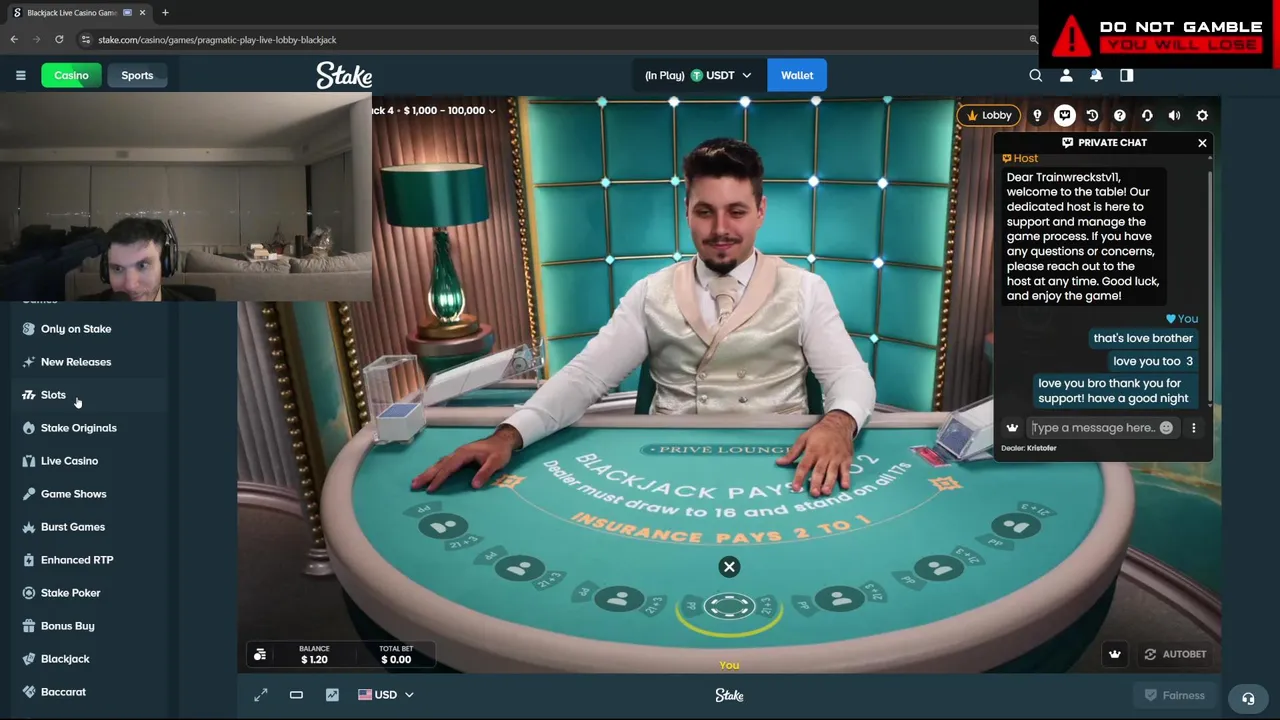
Task: Toggle theatre mode rectangle icon
Action: [x=296, y=695]
